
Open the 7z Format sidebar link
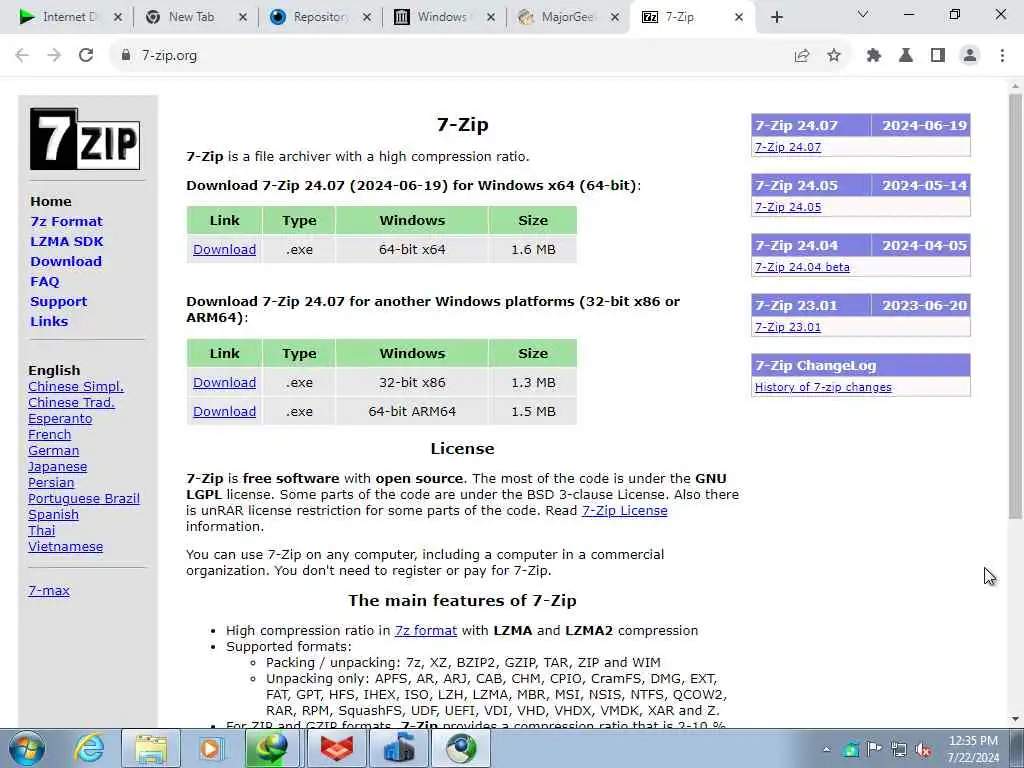67,221
